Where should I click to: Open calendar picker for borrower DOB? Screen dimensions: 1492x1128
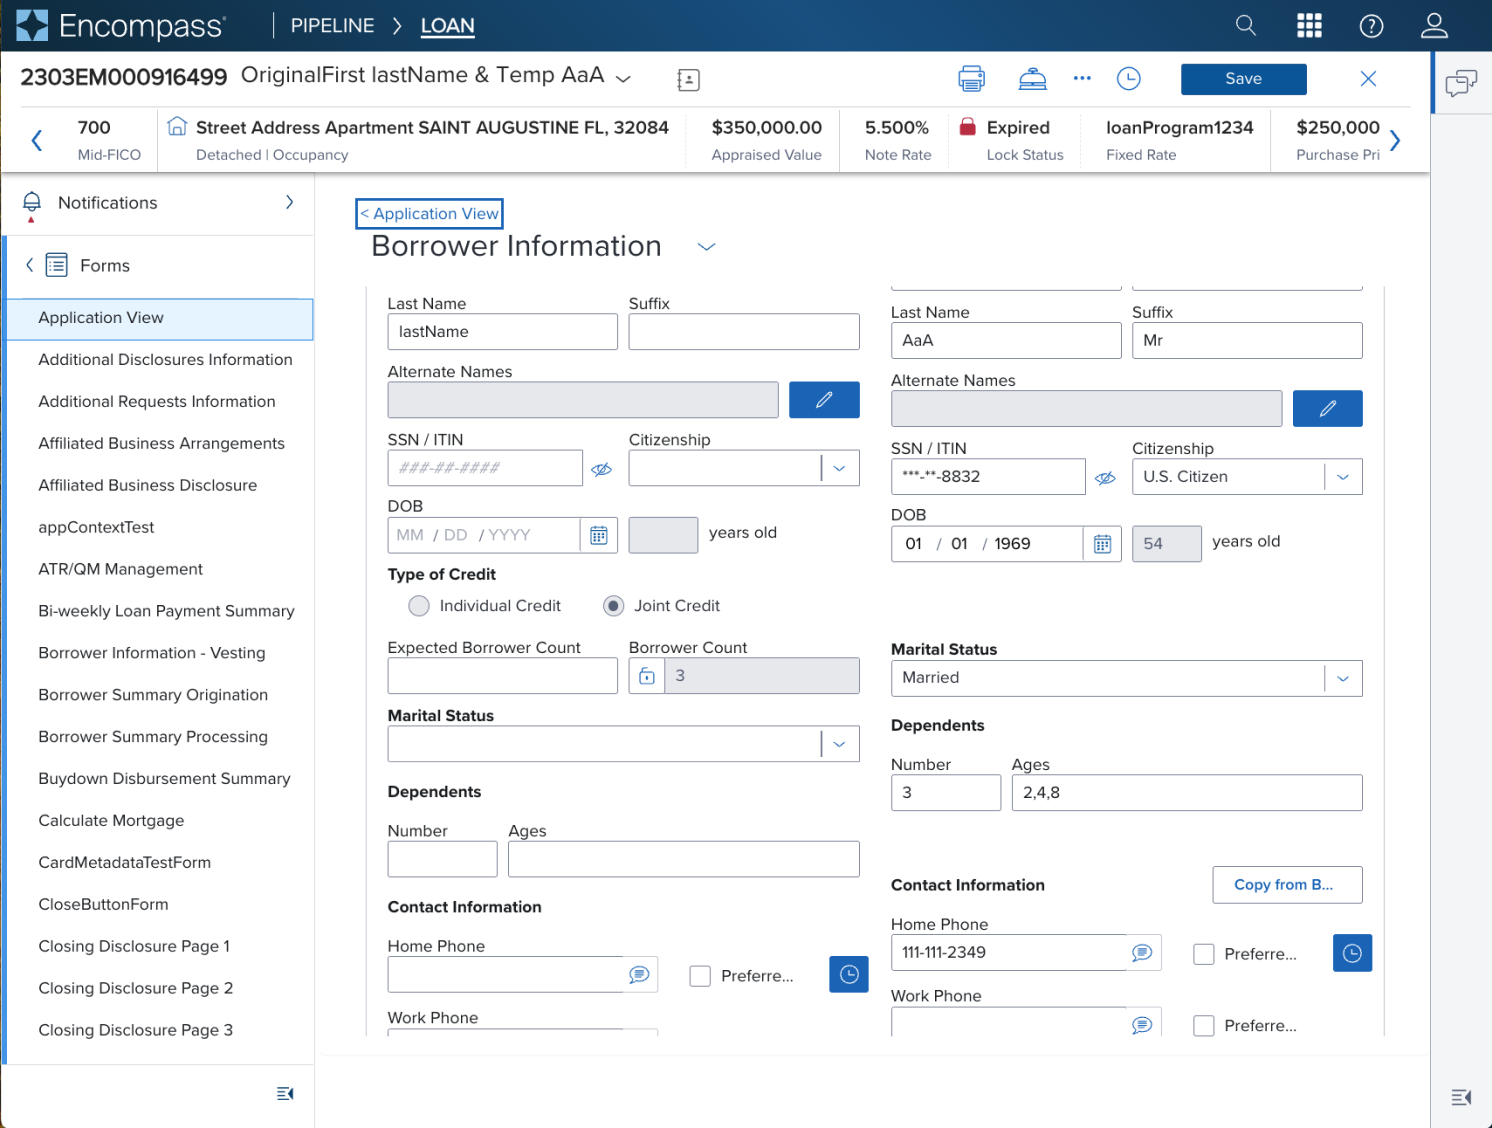click(x=598, y=535)
